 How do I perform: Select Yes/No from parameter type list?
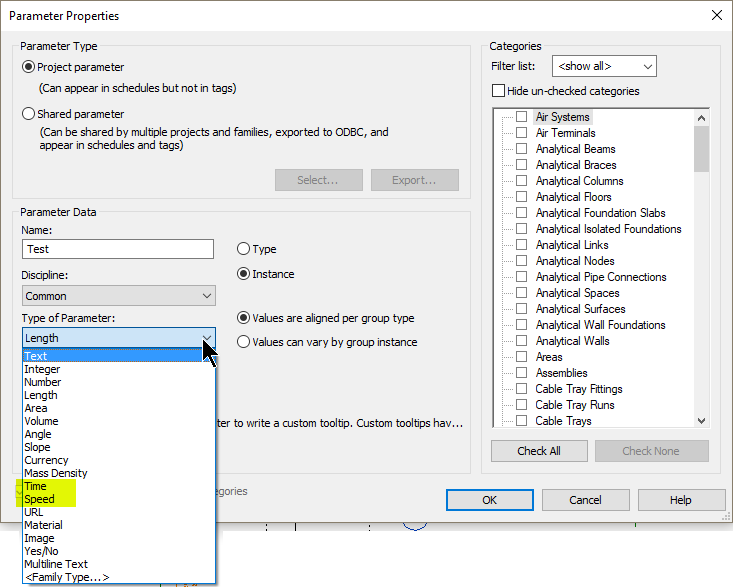point(119,551)
